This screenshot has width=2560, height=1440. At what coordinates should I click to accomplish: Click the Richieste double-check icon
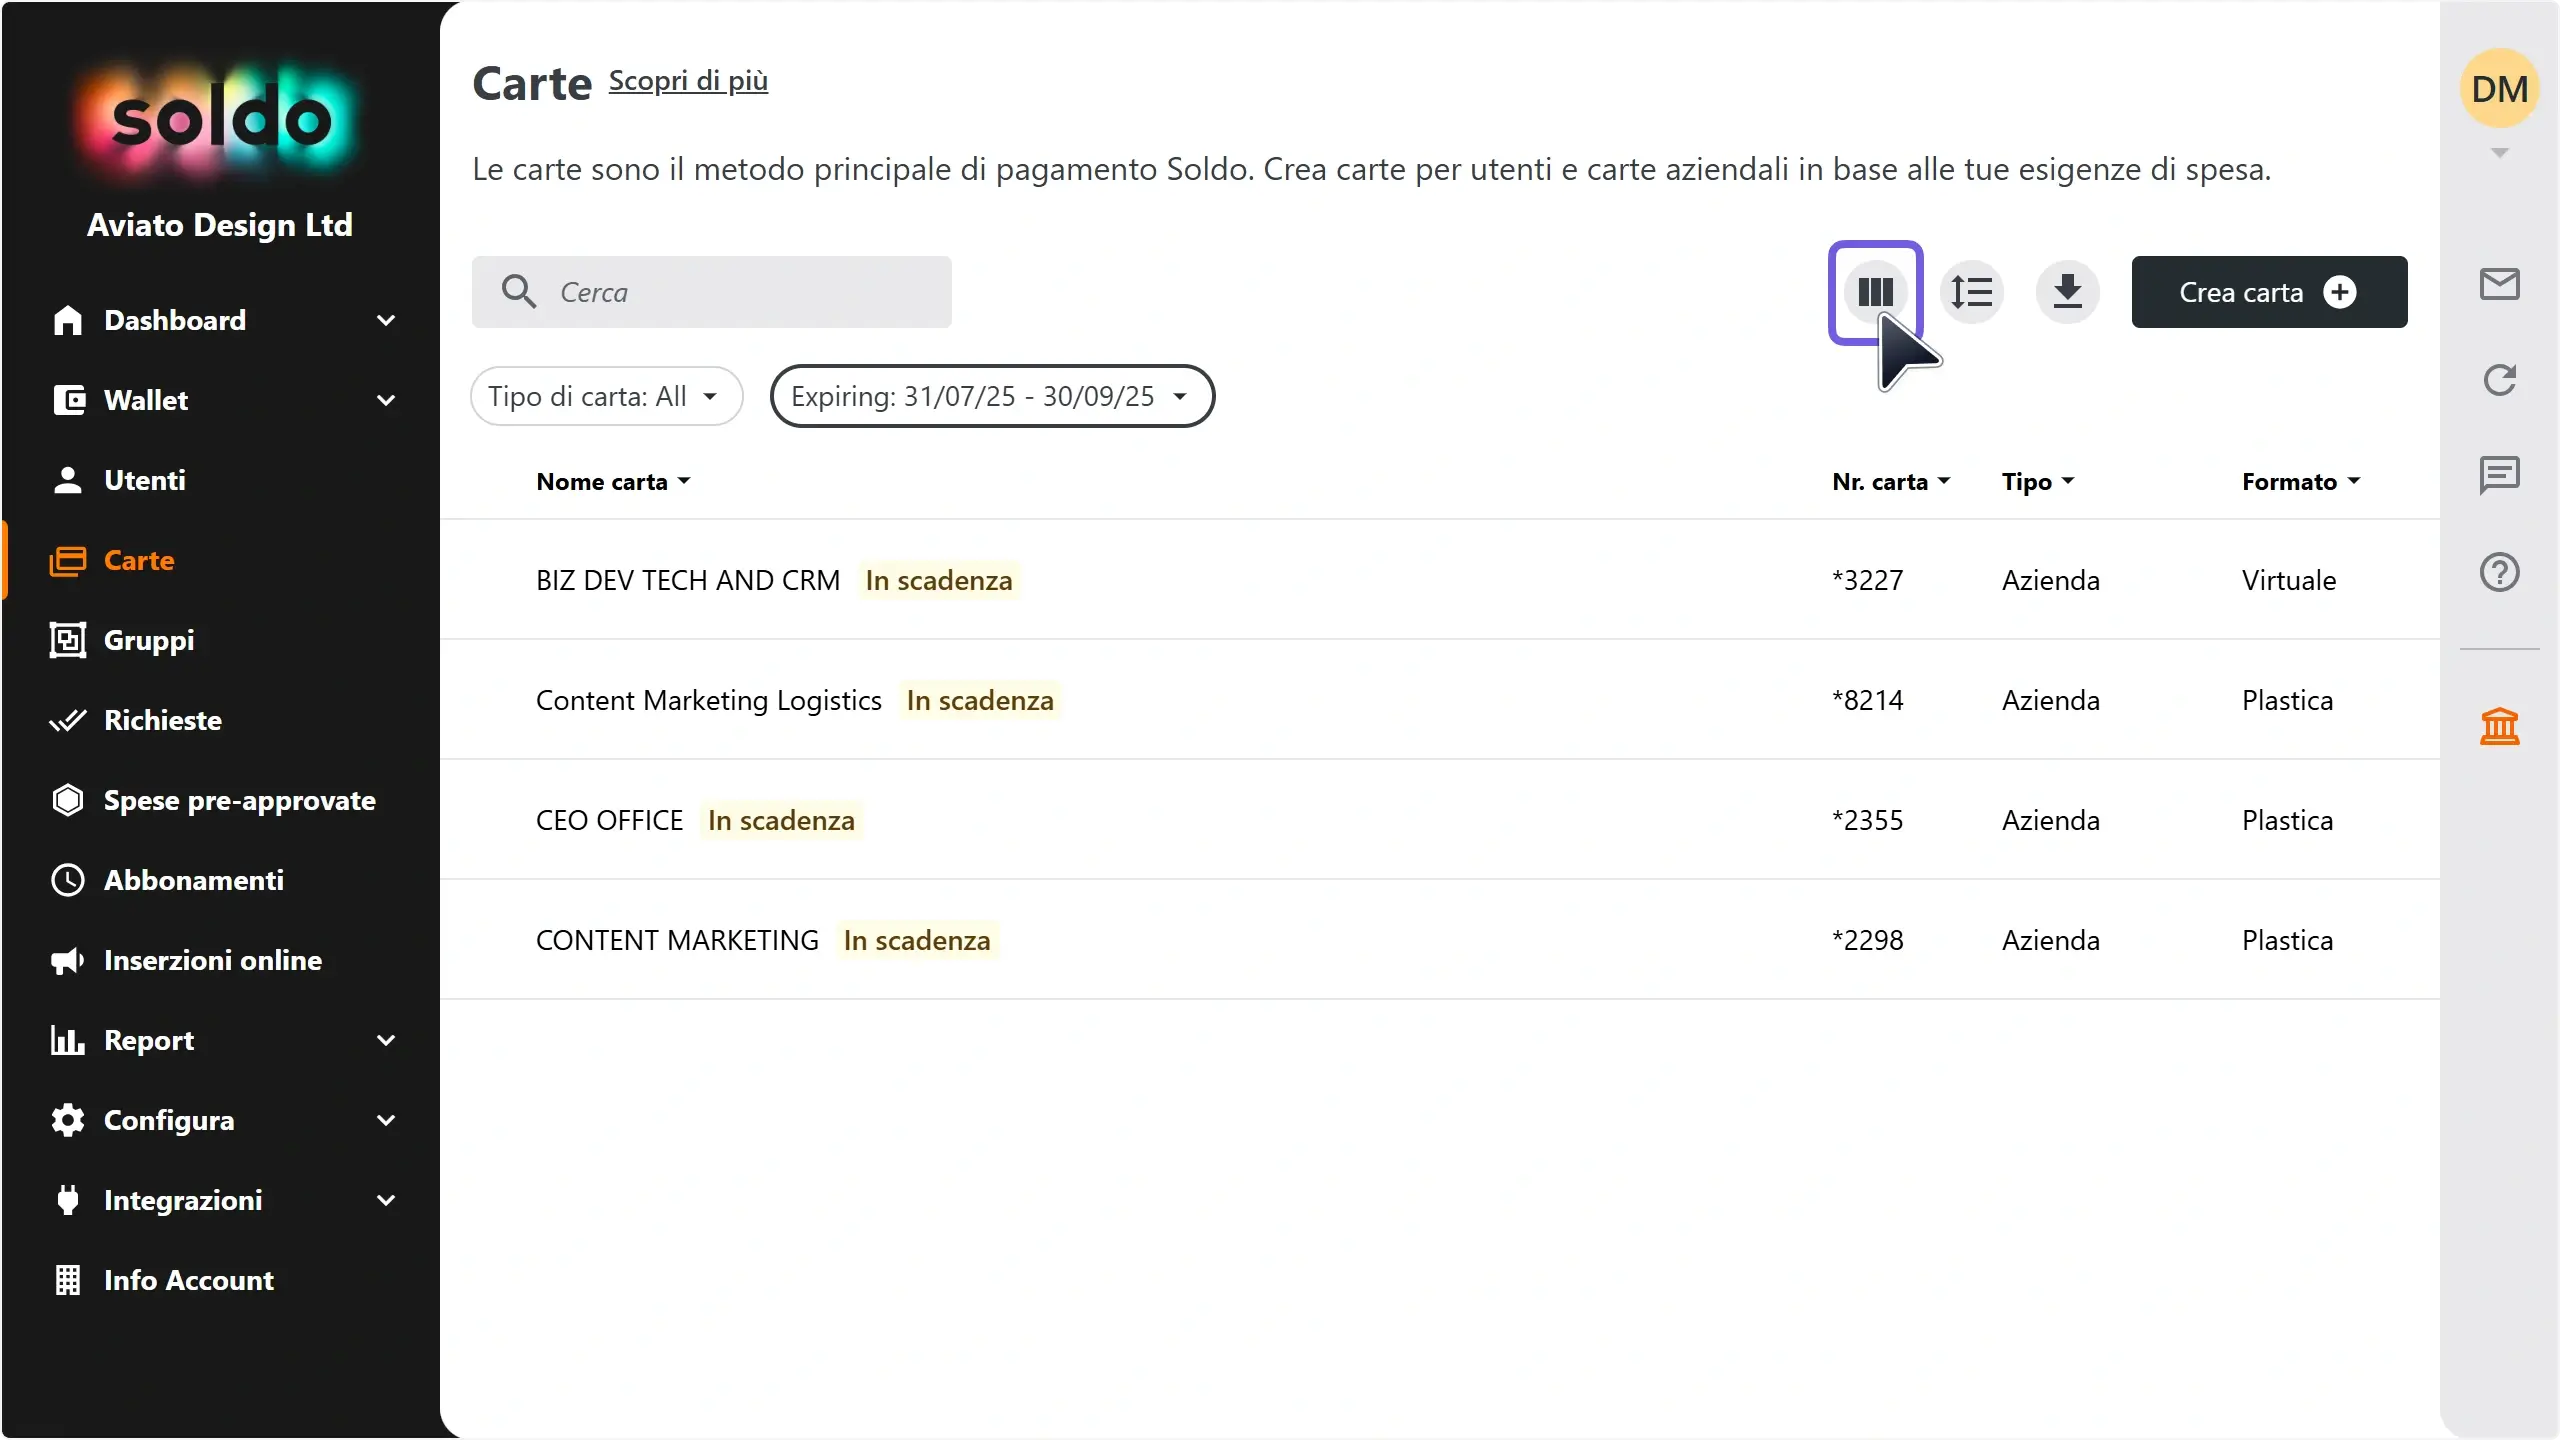pos(68,720)
